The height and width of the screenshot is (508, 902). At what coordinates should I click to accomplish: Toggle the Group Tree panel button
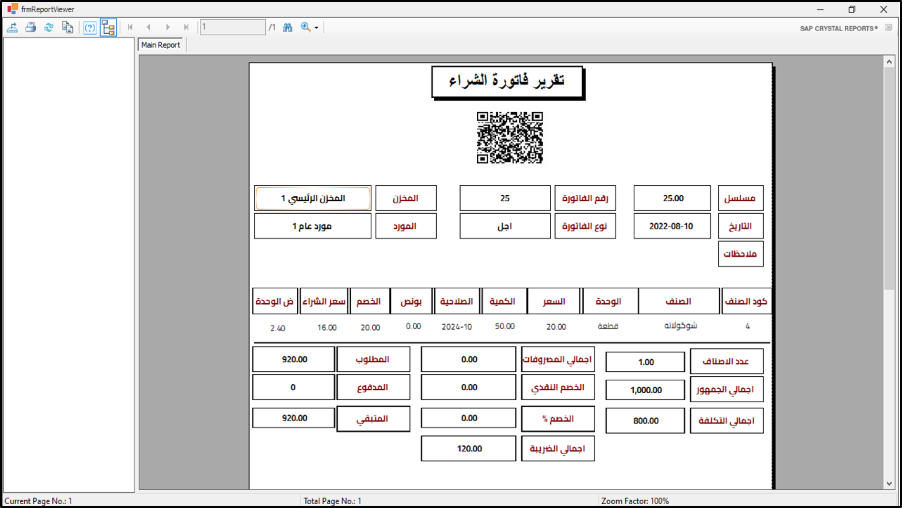pos(108,27)
